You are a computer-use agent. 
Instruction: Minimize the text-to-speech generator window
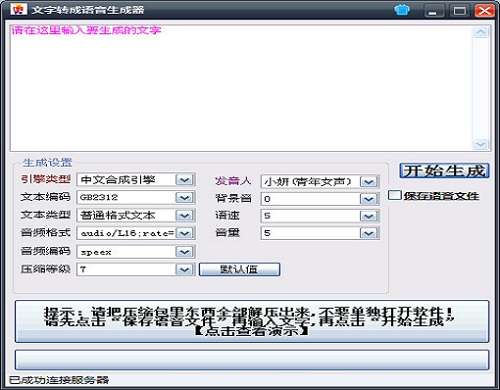point(434,11)
